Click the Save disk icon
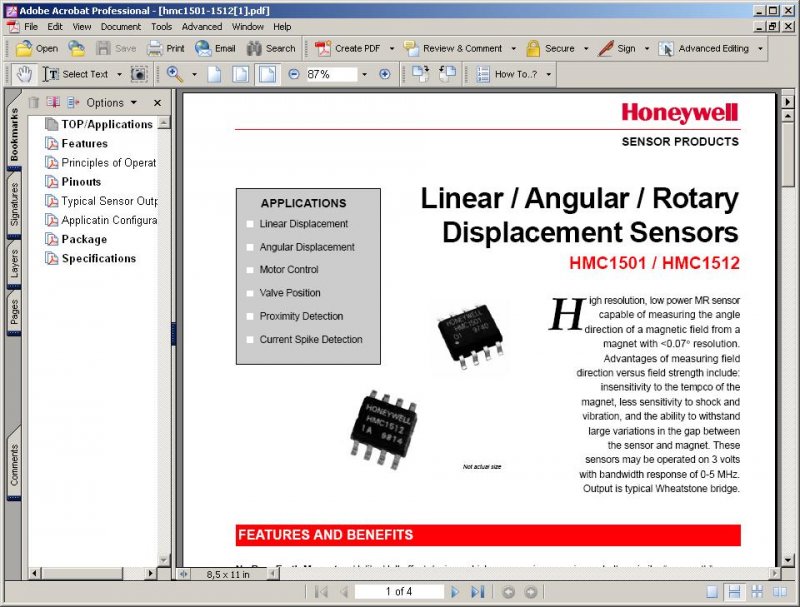The image size is (800, 607). [x=104, y=48]
